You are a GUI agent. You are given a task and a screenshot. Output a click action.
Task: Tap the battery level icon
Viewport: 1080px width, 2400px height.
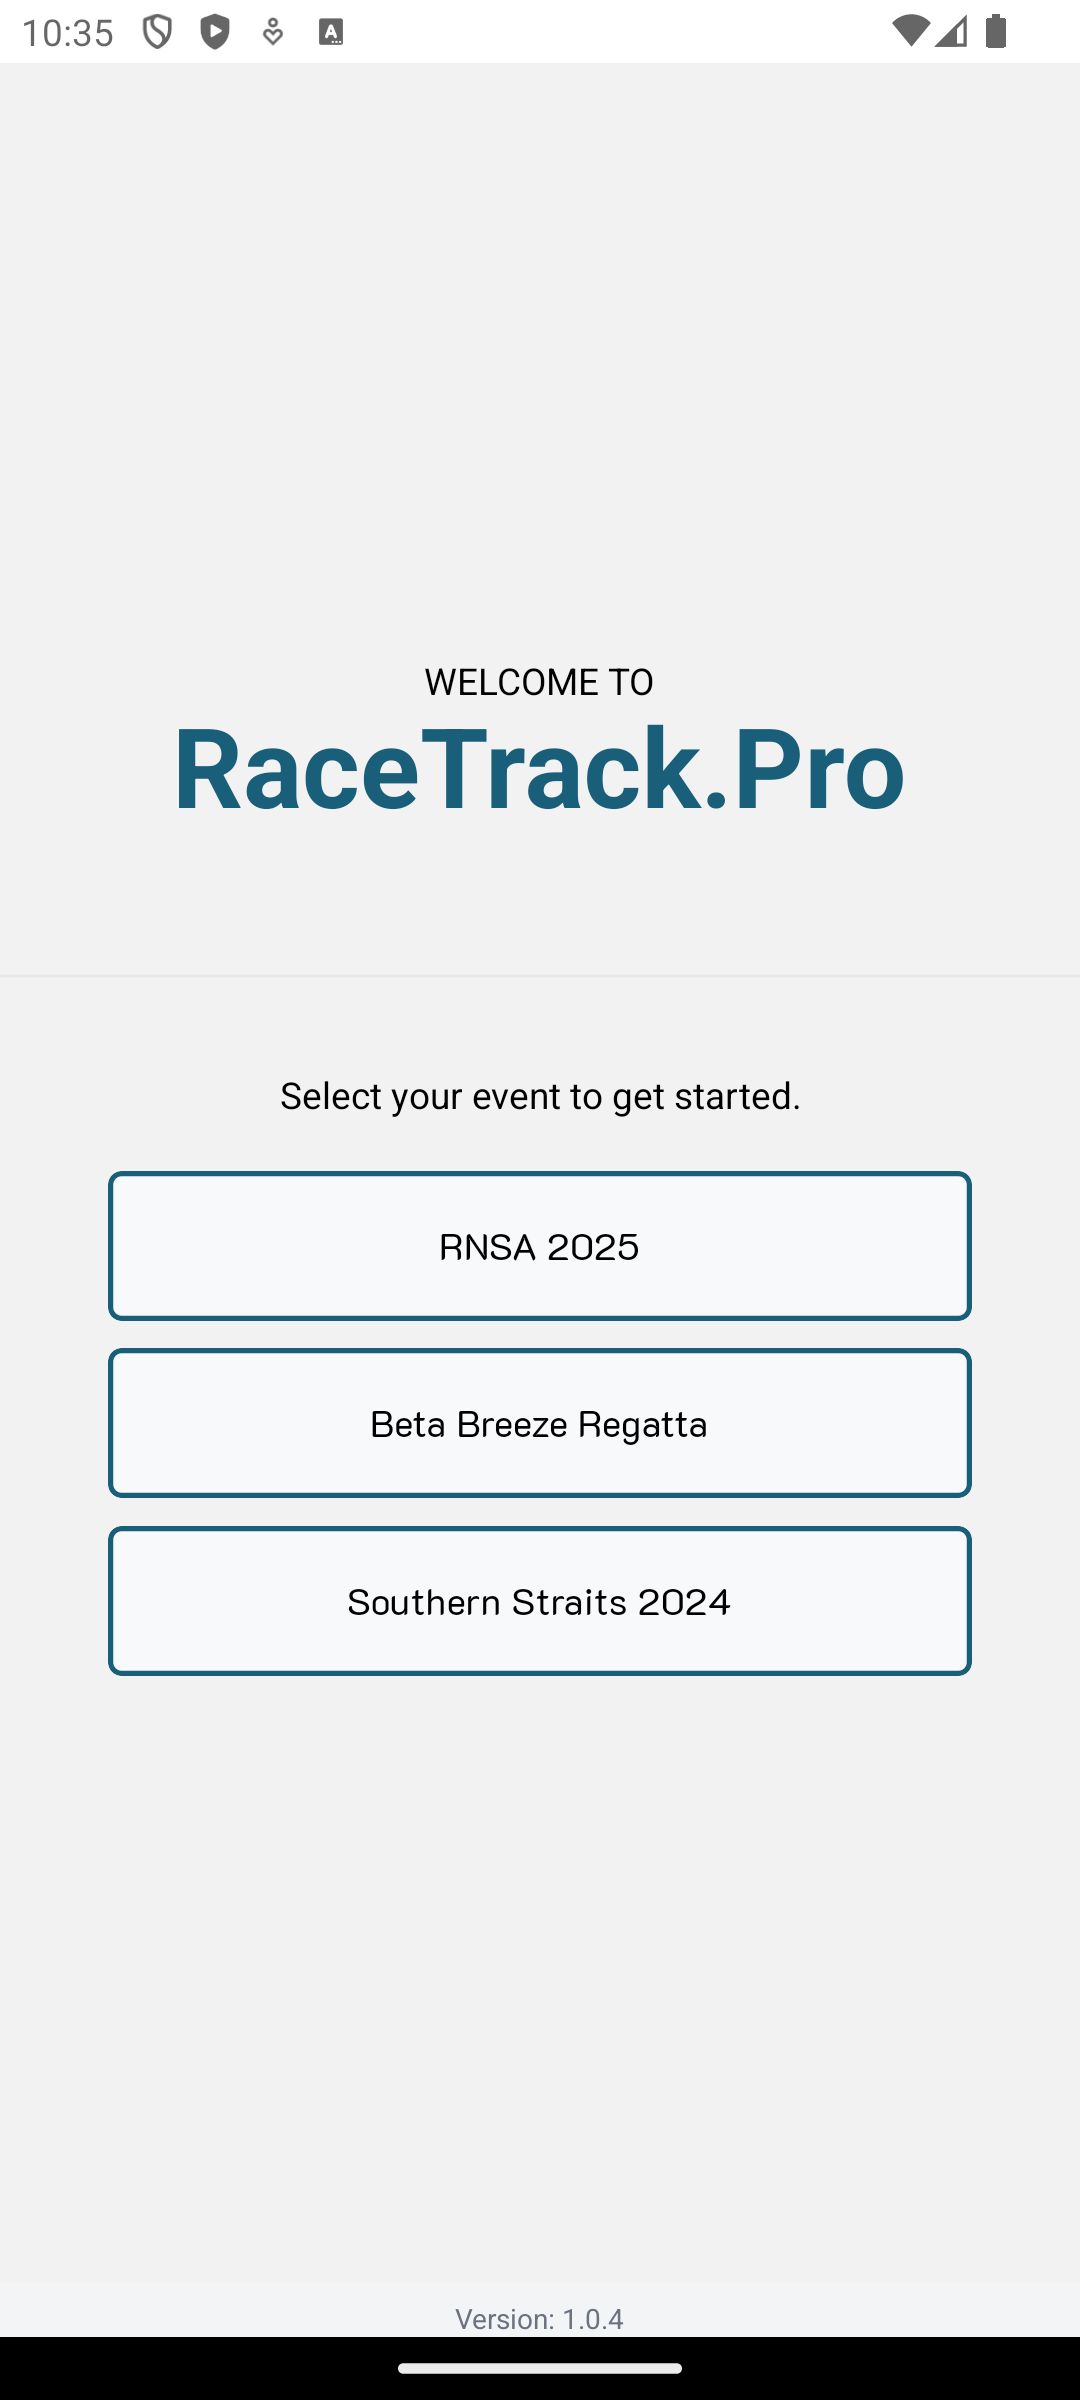point(995,31)
